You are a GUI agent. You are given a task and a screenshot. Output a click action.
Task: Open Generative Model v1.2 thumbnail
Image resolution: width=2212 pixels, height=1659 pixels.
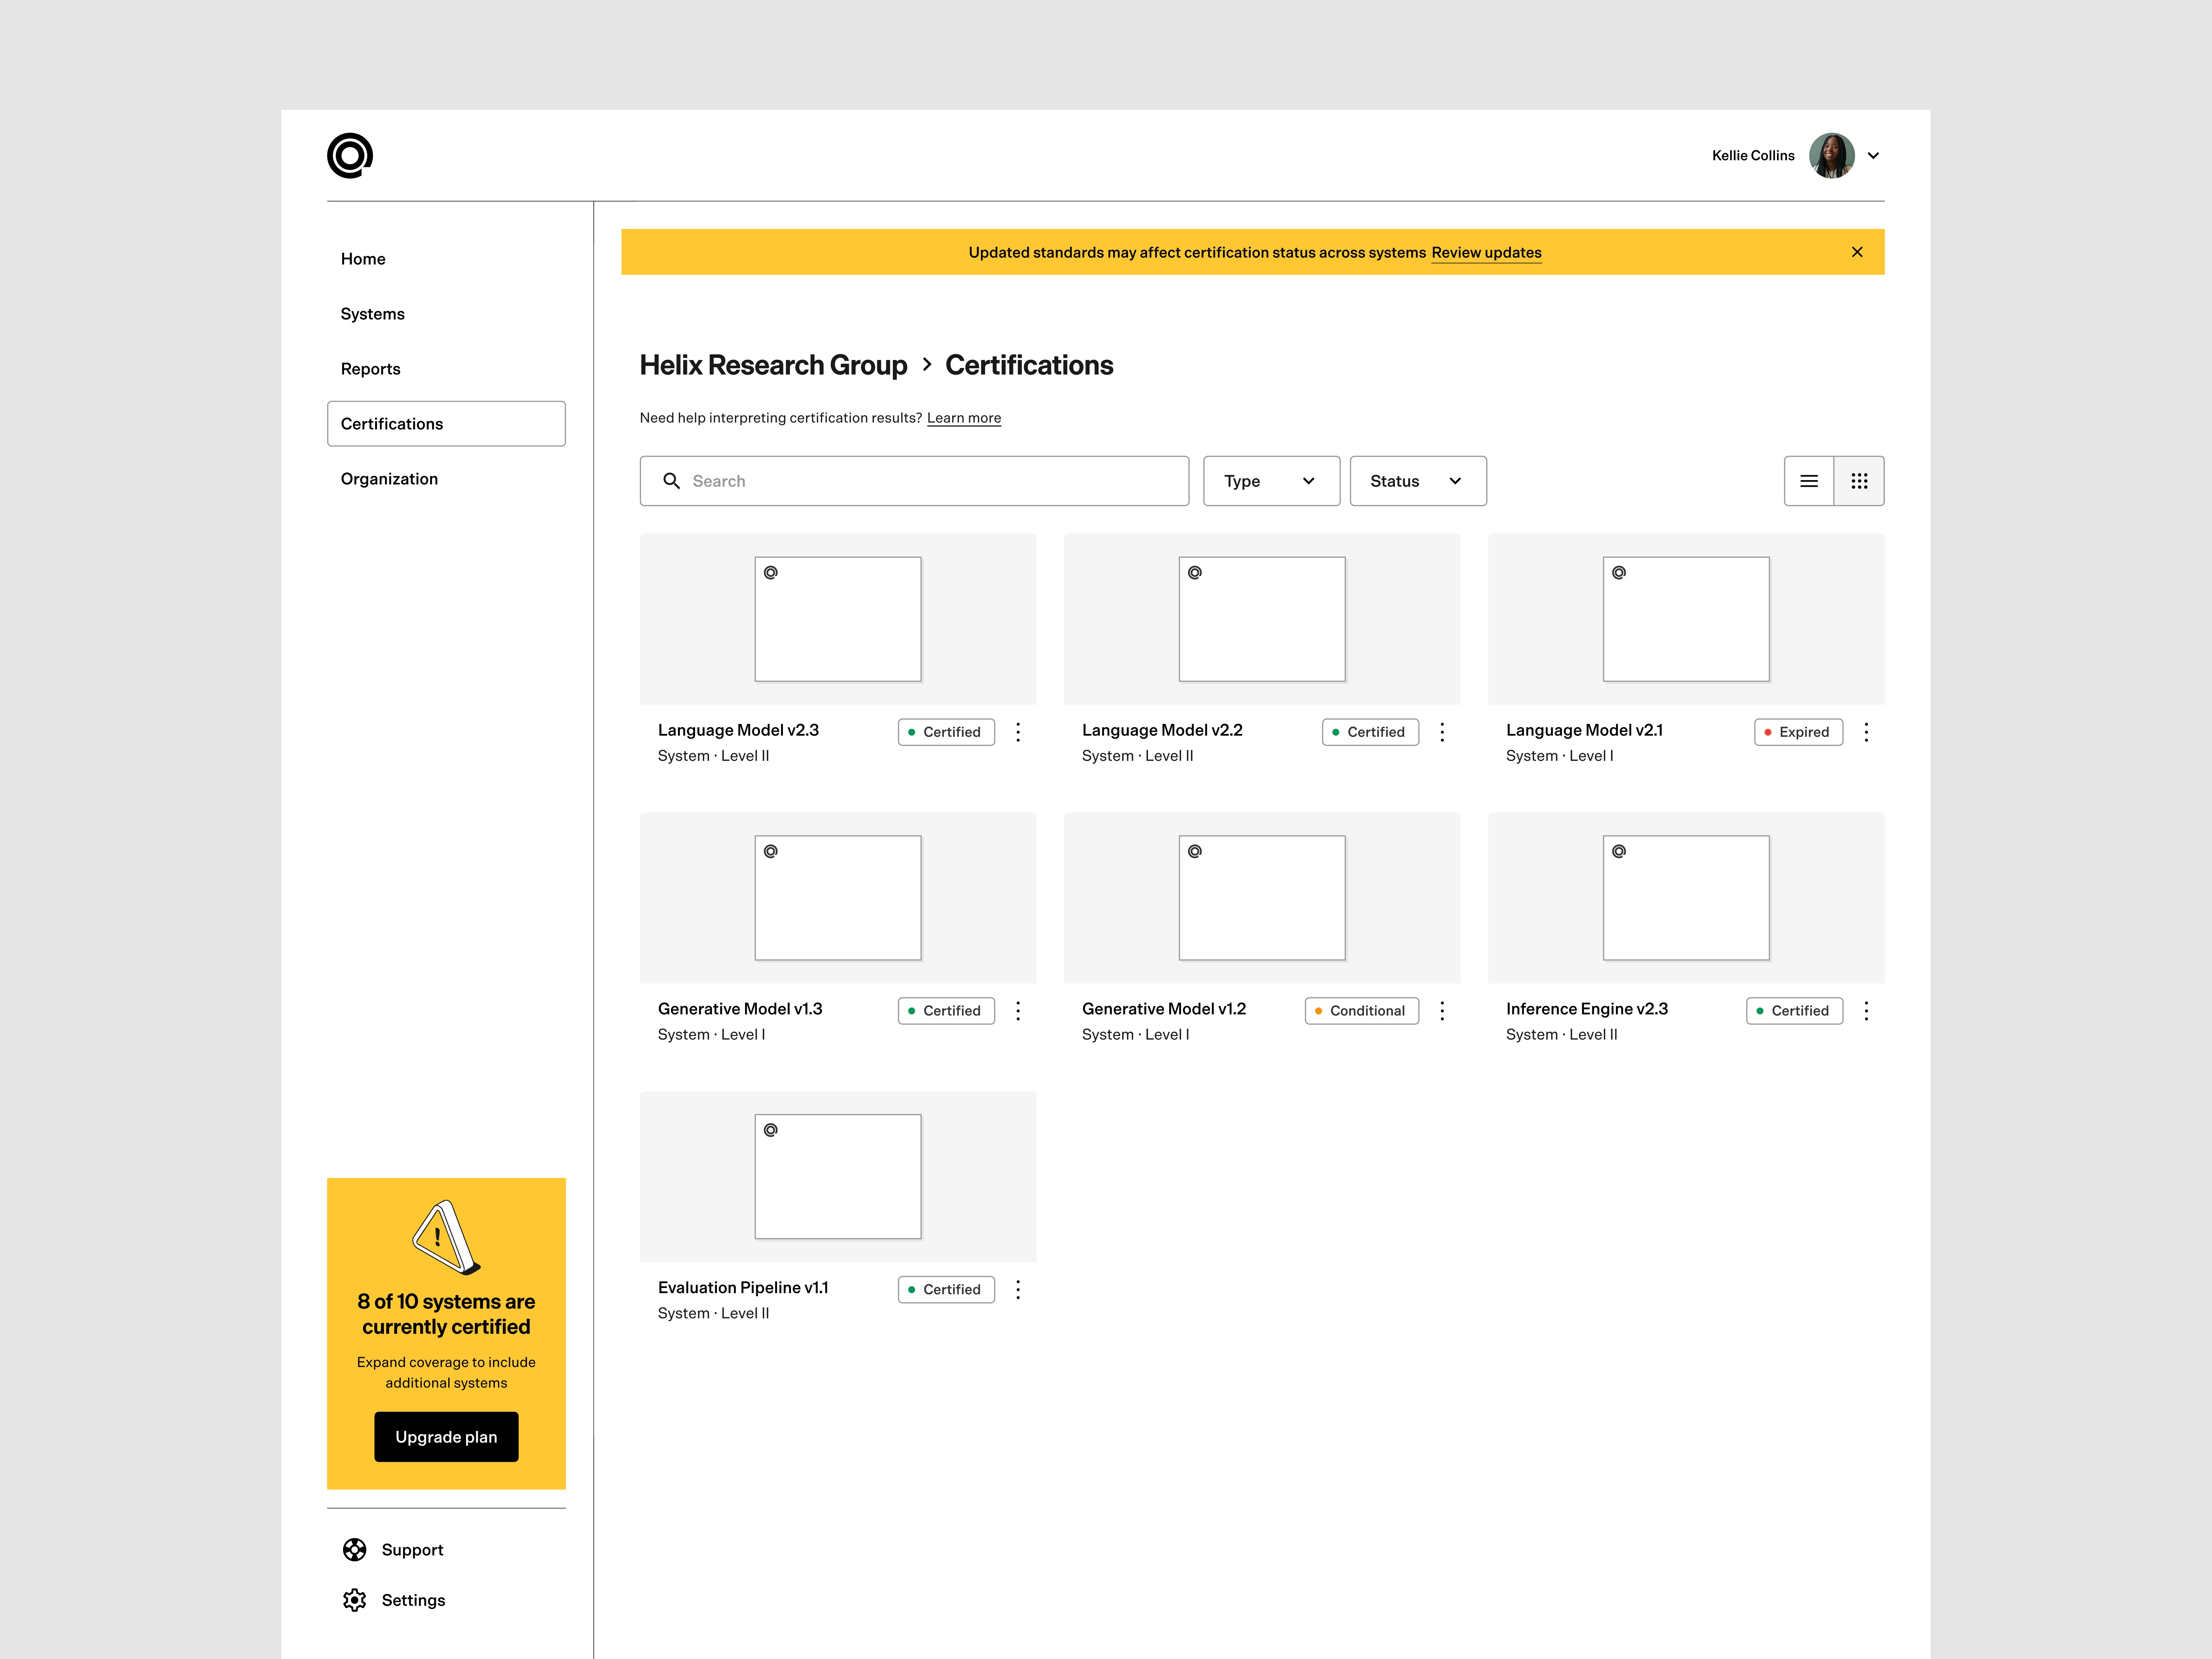(1262, 898)
